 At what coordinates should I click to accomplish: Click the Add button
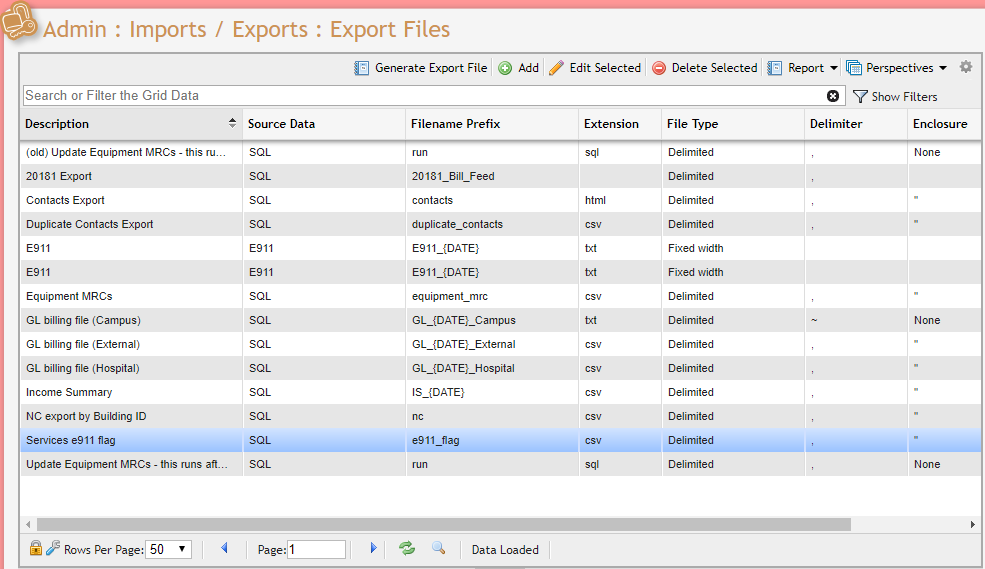(518, 68)
